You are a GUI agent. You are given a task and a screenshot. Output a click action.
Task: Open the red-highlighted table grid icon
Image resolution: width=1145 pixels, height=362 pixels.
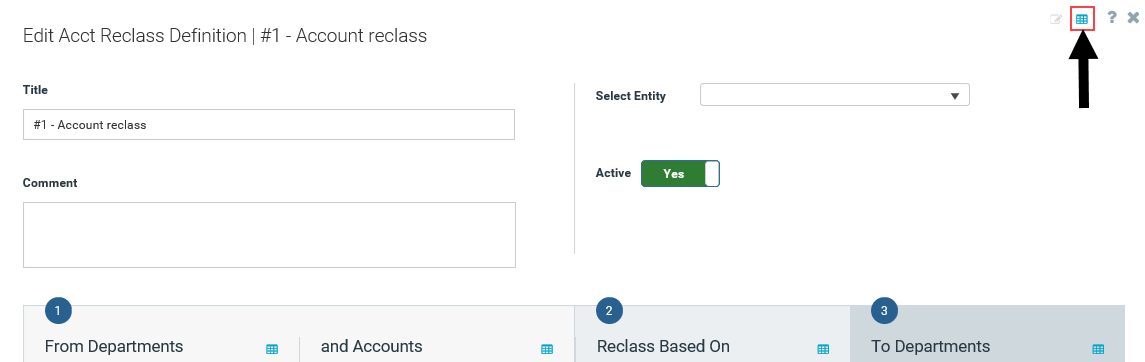pos(1082,20)
